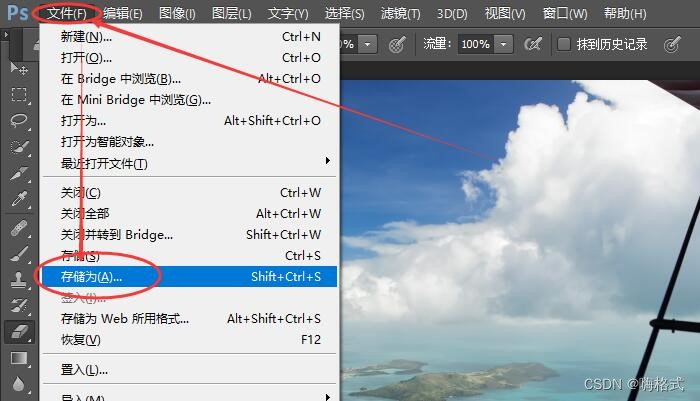Open the 窗口(W) menu
Screen dimensions: 700x401
pyautogui.click(x=565, y=13)
